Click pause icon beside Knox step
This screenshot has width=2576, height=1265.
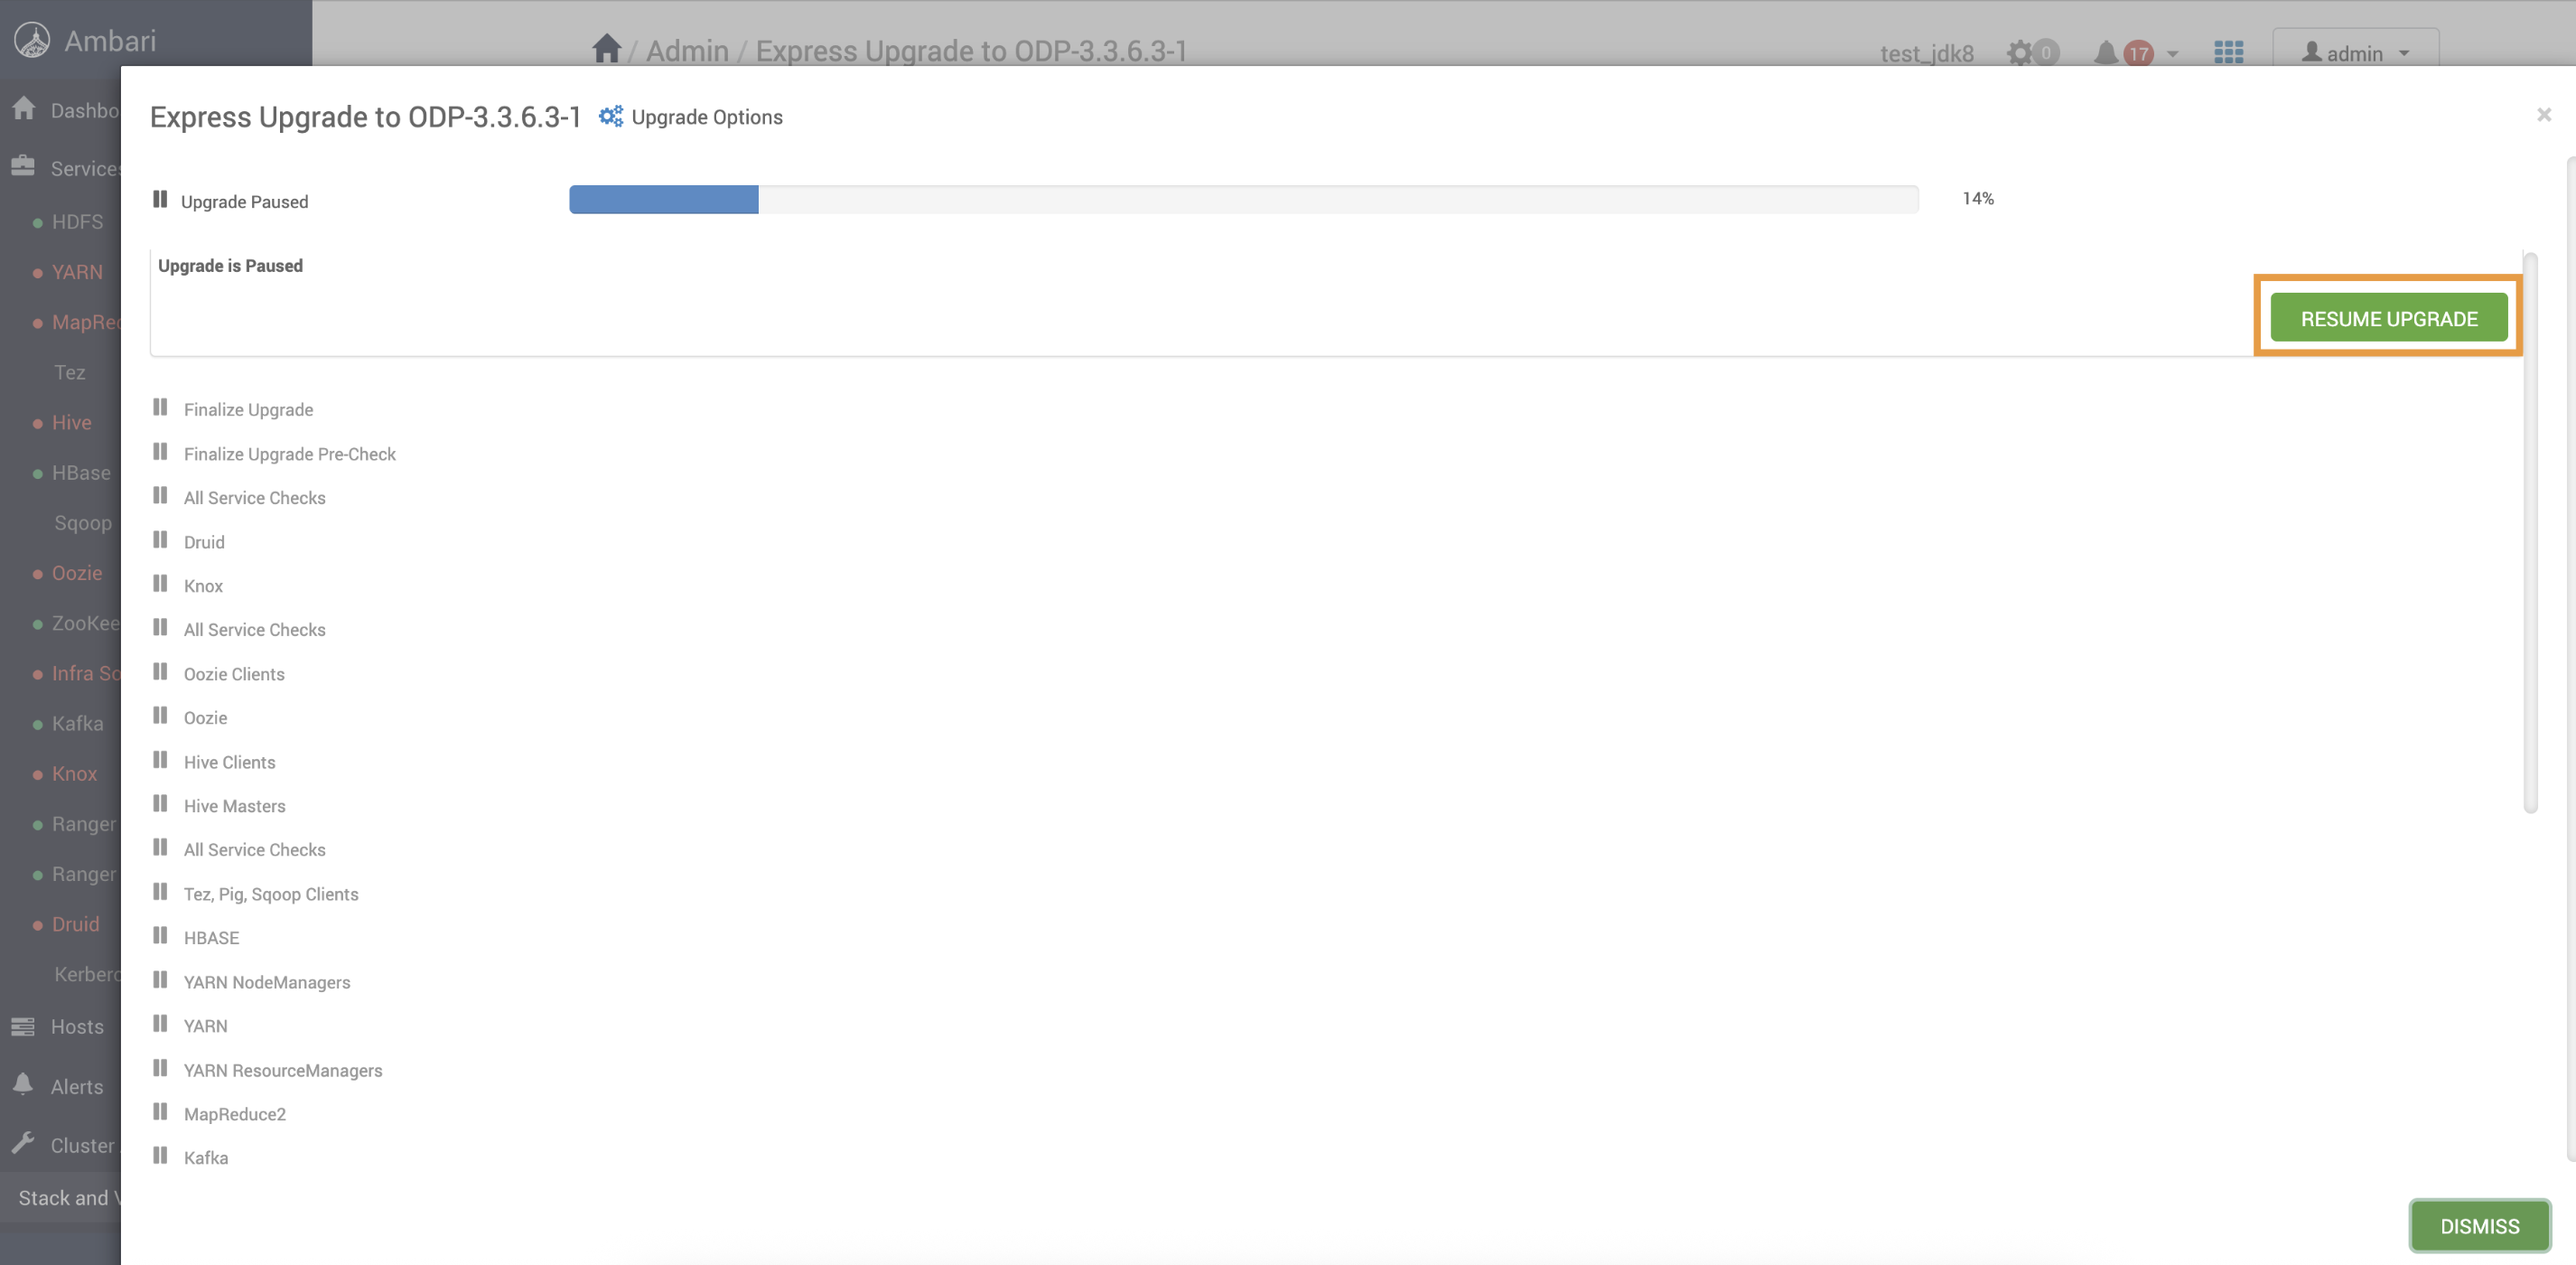(160, 583)
